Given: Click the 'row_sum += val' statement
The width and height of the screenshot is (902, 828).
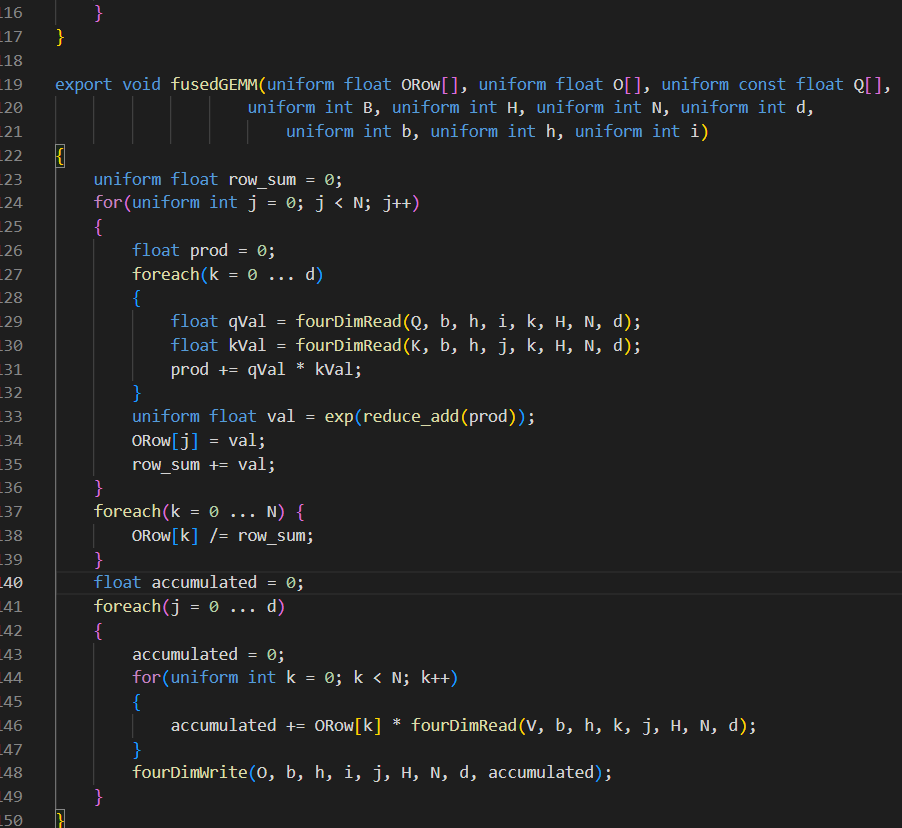Looking at the screenshot, I should tap(204, 464).
